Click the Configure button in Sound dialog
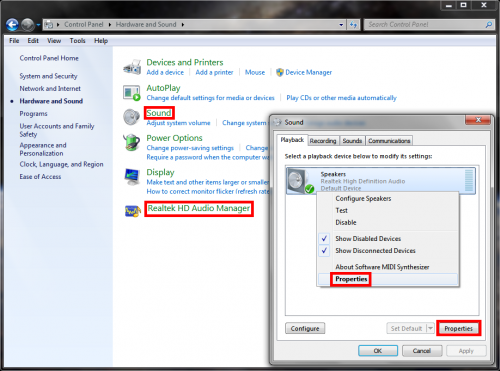 coord(305,328)
